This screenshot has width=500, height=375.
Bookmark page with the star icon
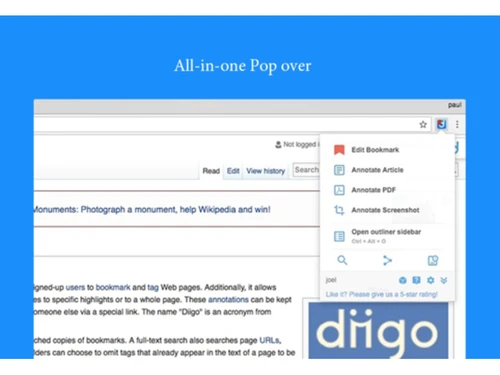coord(423,125)
